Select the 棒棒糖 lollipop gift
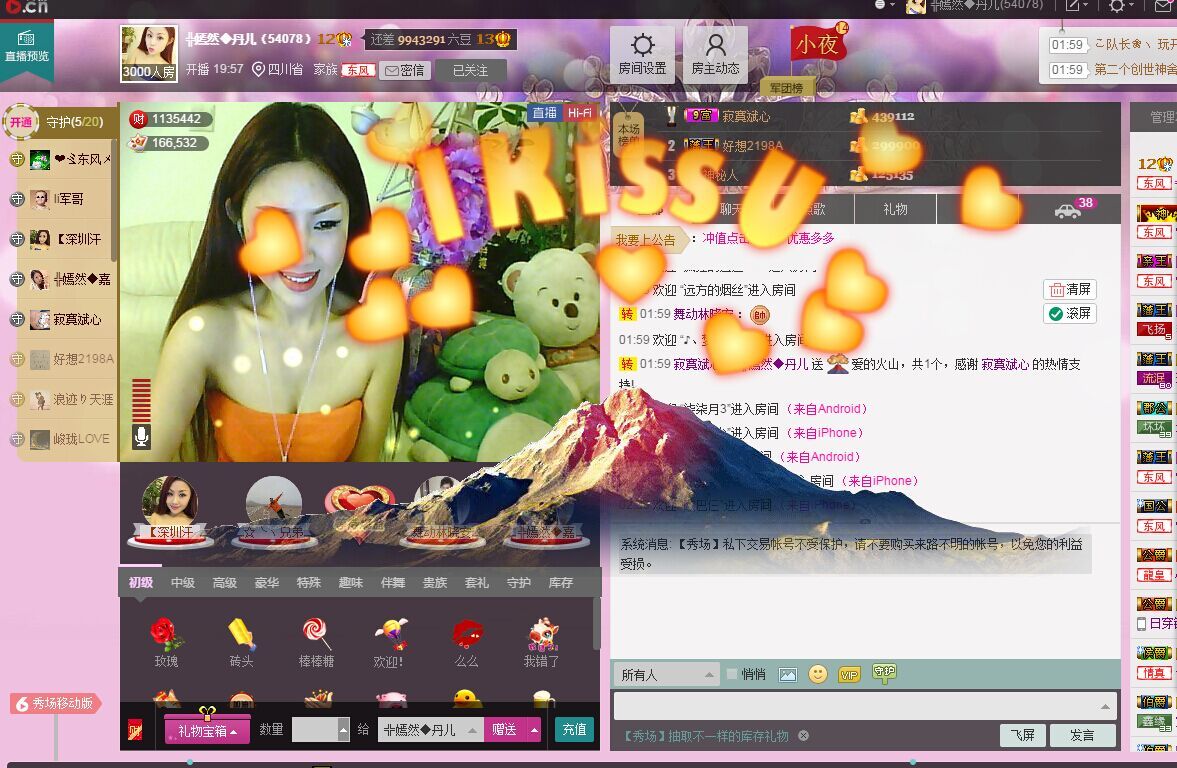 316,643
